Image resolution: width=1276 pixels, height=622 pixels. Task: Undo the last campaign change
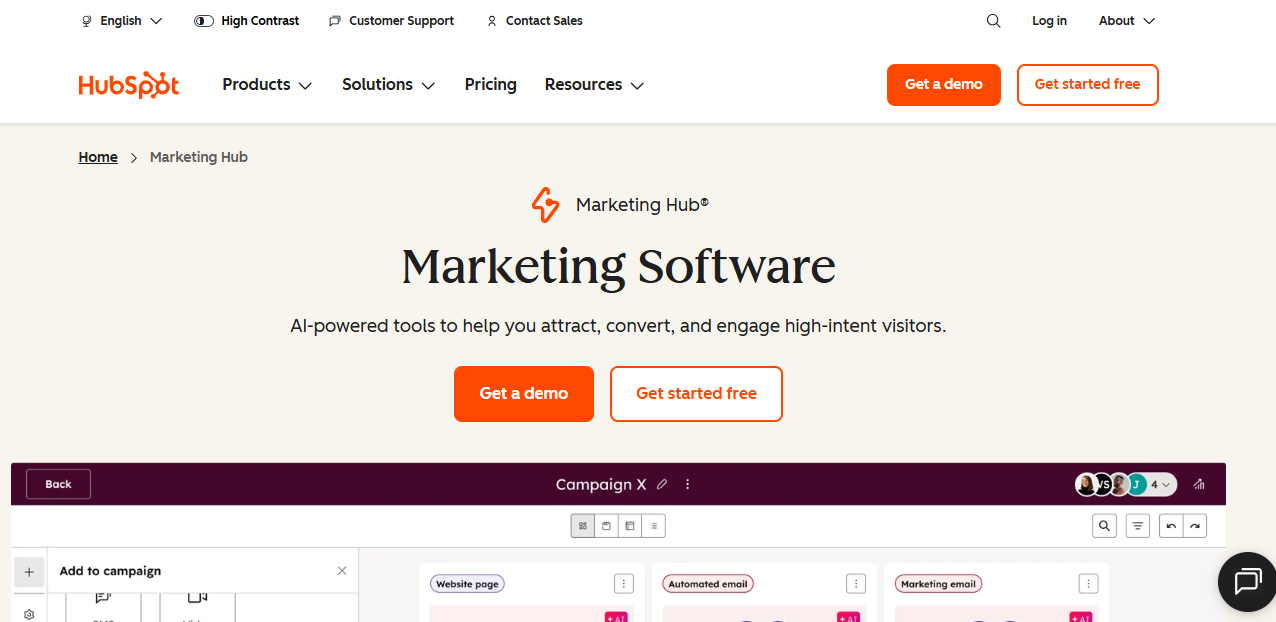pyautogui.click(x=1170, y=525)
